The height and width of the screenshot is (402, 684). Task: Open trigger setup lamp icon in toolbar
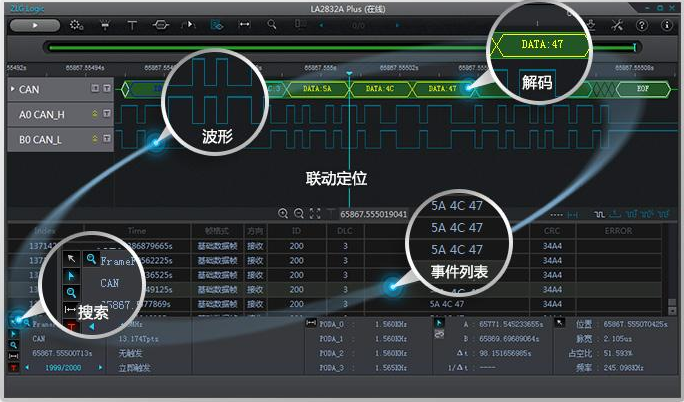click(x=105, y=25)
